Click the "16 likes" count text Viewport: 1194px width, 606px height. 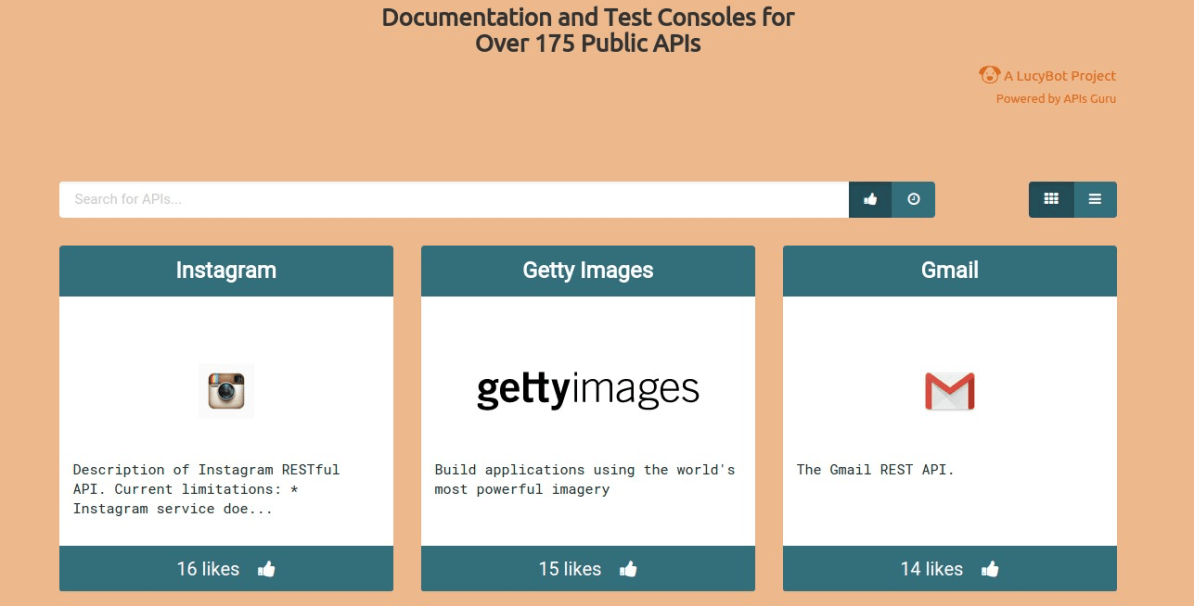[x=208, y=569]
